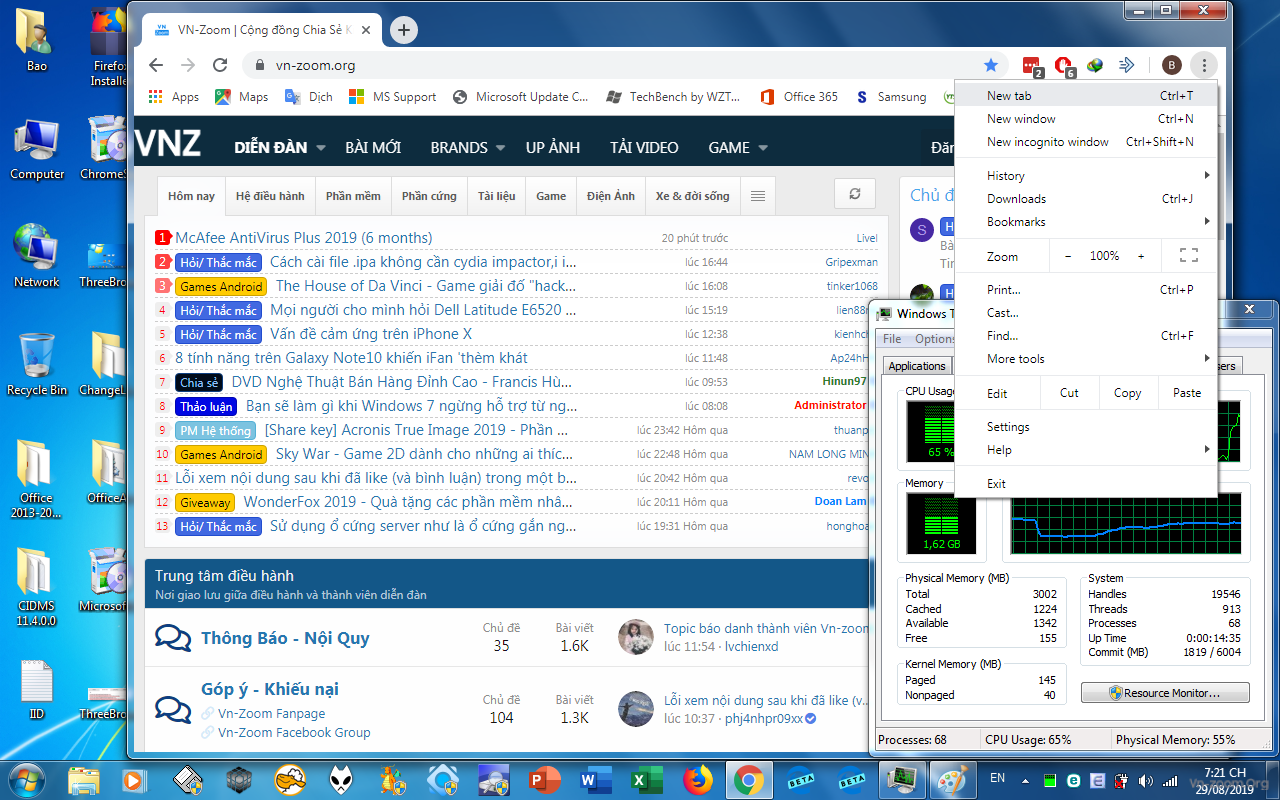Click the bookmark star in address bar

[x=991, y=65]
